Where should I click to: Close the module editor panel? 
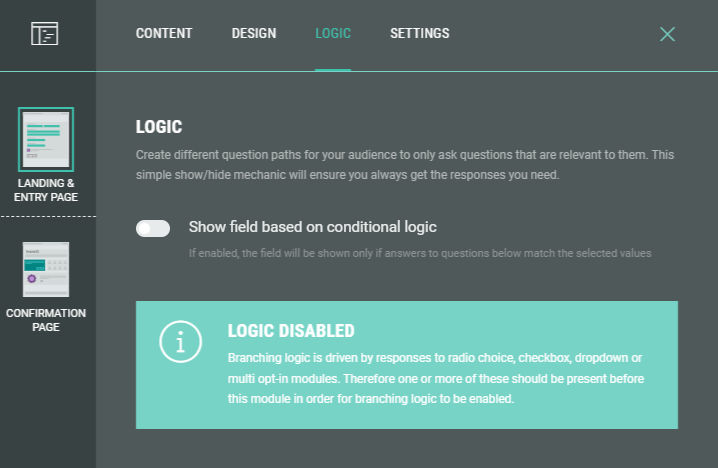[668, 34]
